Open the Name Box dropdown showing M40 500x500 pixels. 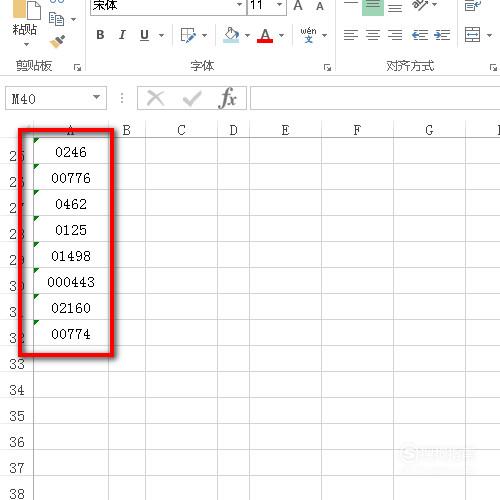[96, 97]
